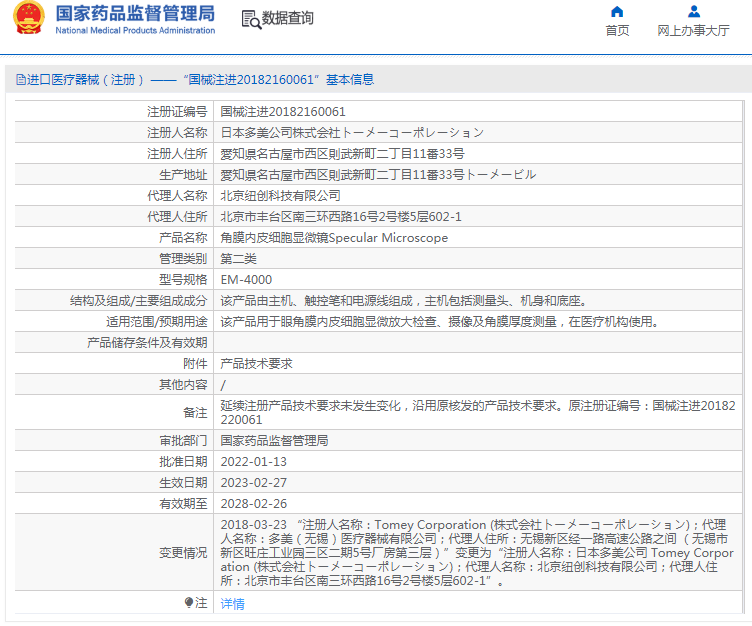Click the bullet icon beside 注
Screen dimensions: 752x626
click(189, 603)
